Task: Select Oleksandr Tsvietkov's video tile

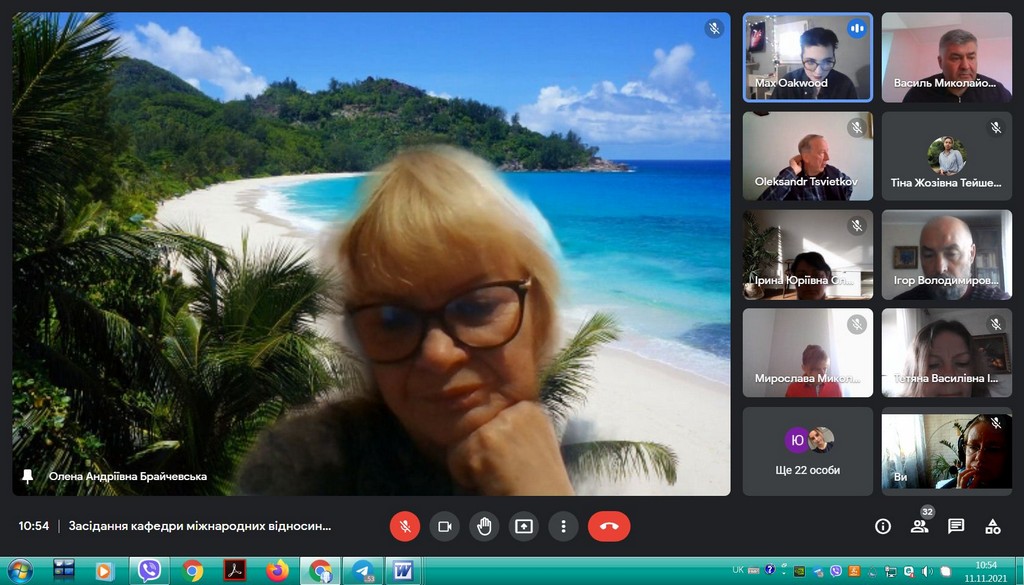Action: (x=807, y=155)
